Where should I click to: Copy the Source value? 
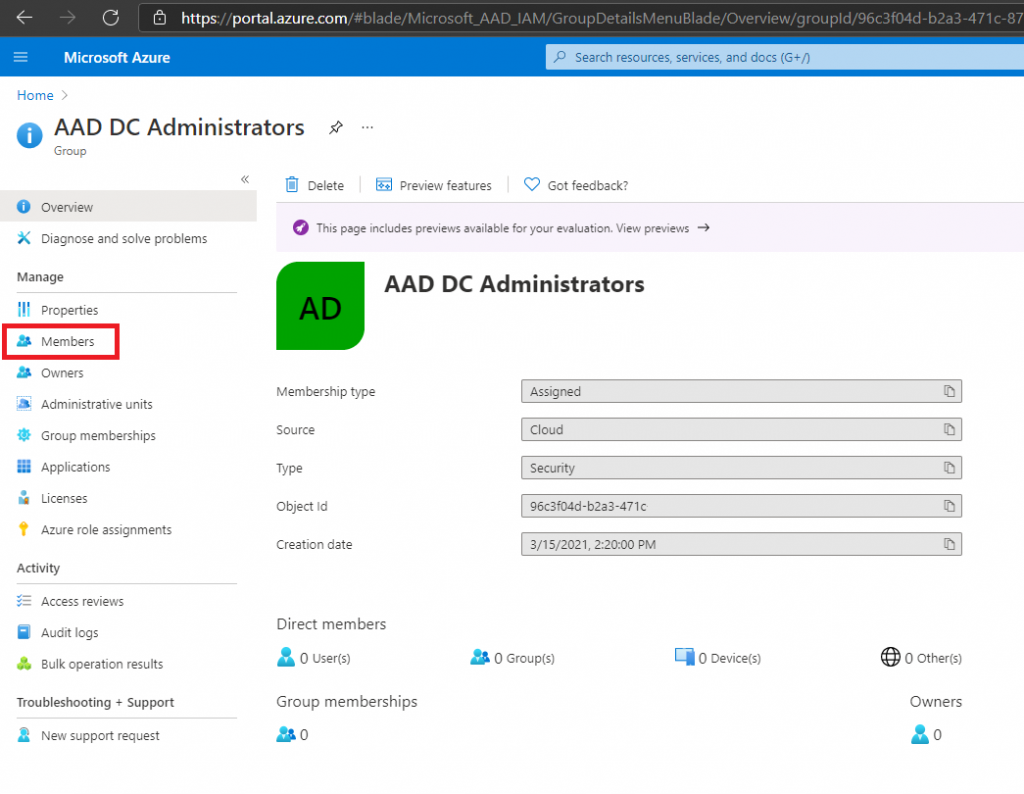click(949, 430)
